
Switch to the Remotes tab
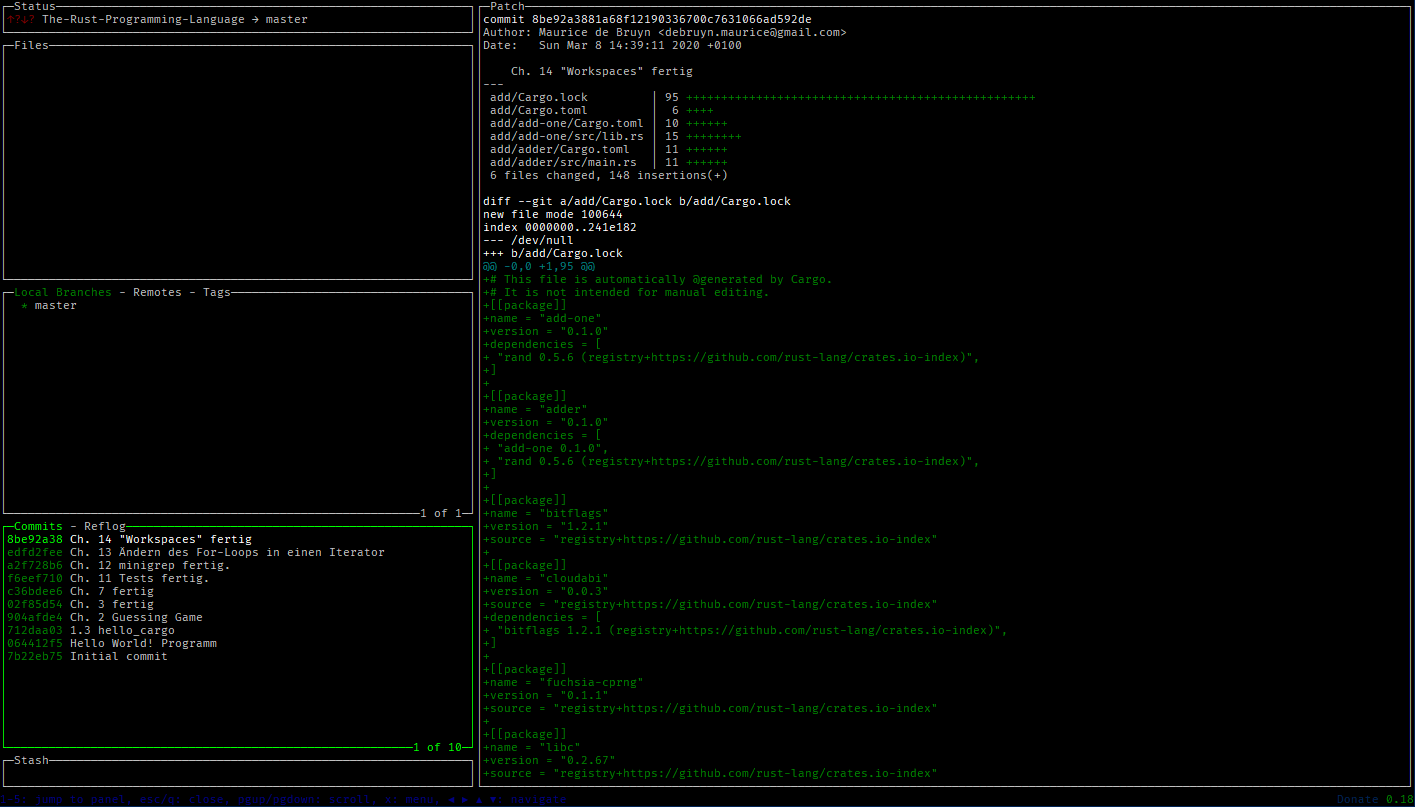(157, 292)
